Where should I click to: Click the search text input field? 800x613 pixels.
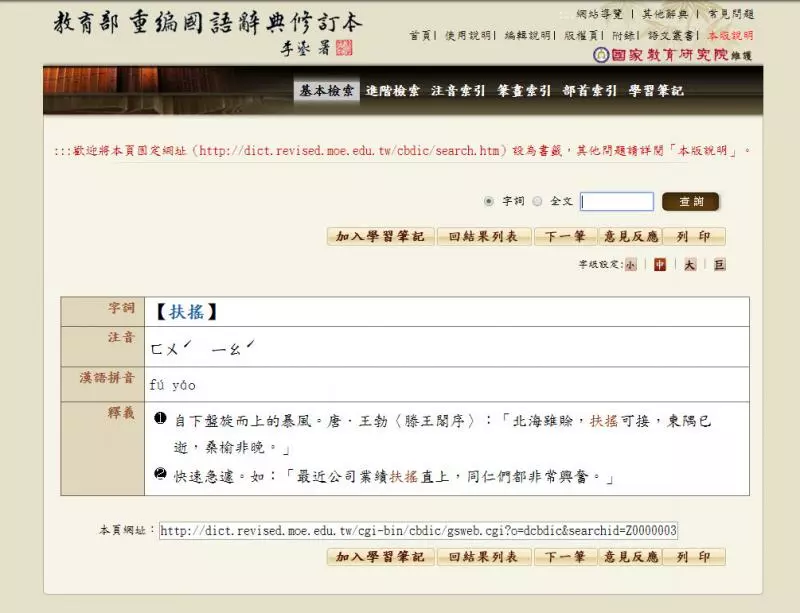[617, 201]
